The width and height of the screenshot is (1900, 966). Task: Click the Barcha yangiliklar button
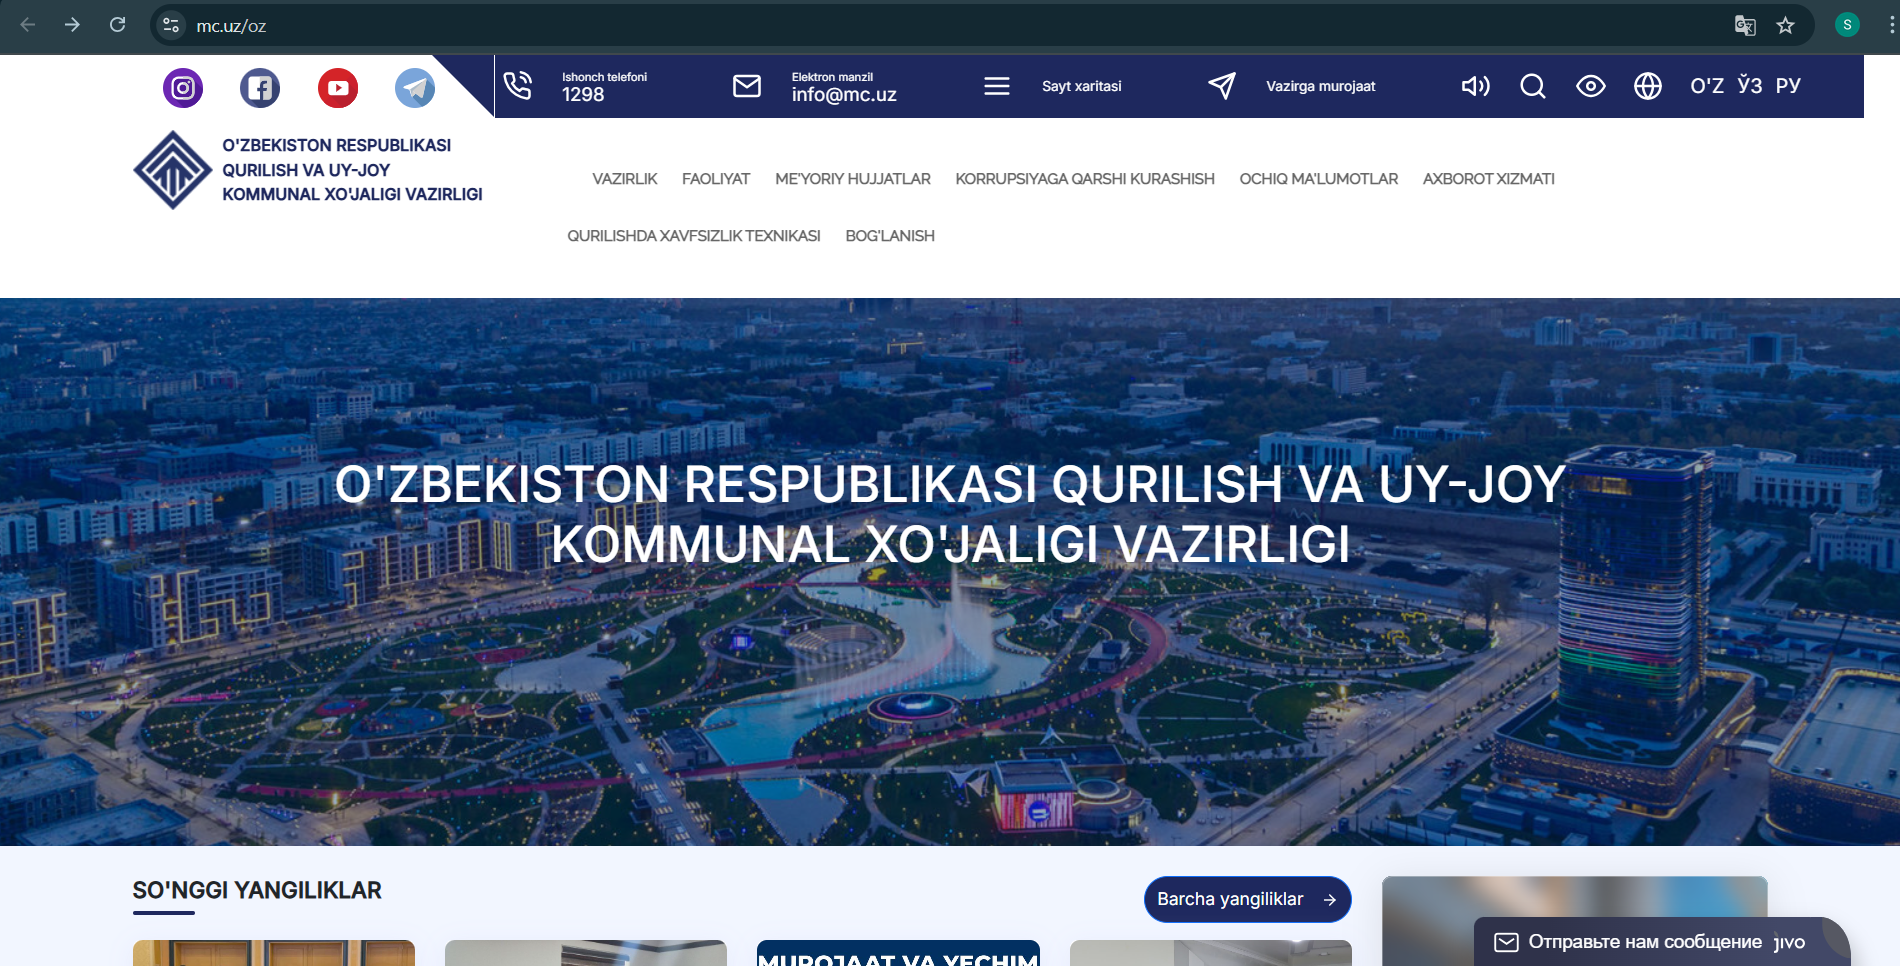tap(1247, 900)
